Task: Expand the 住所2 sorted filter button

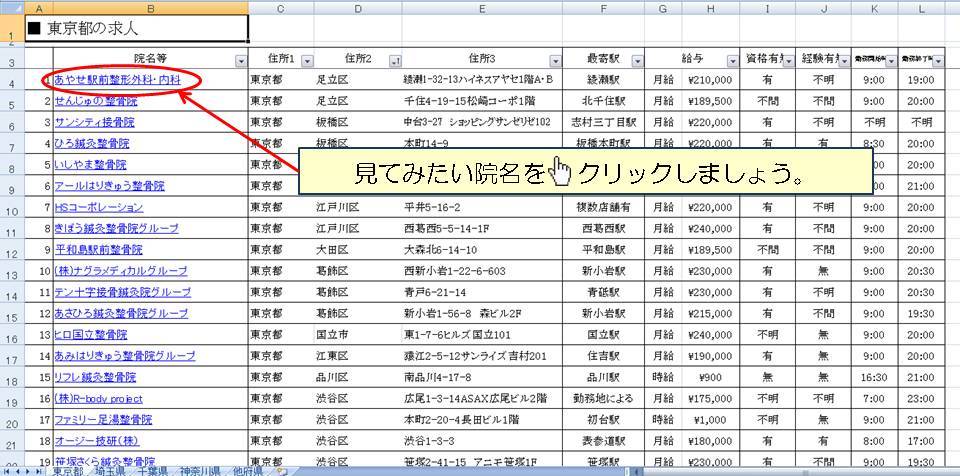Action: point(395,61)
